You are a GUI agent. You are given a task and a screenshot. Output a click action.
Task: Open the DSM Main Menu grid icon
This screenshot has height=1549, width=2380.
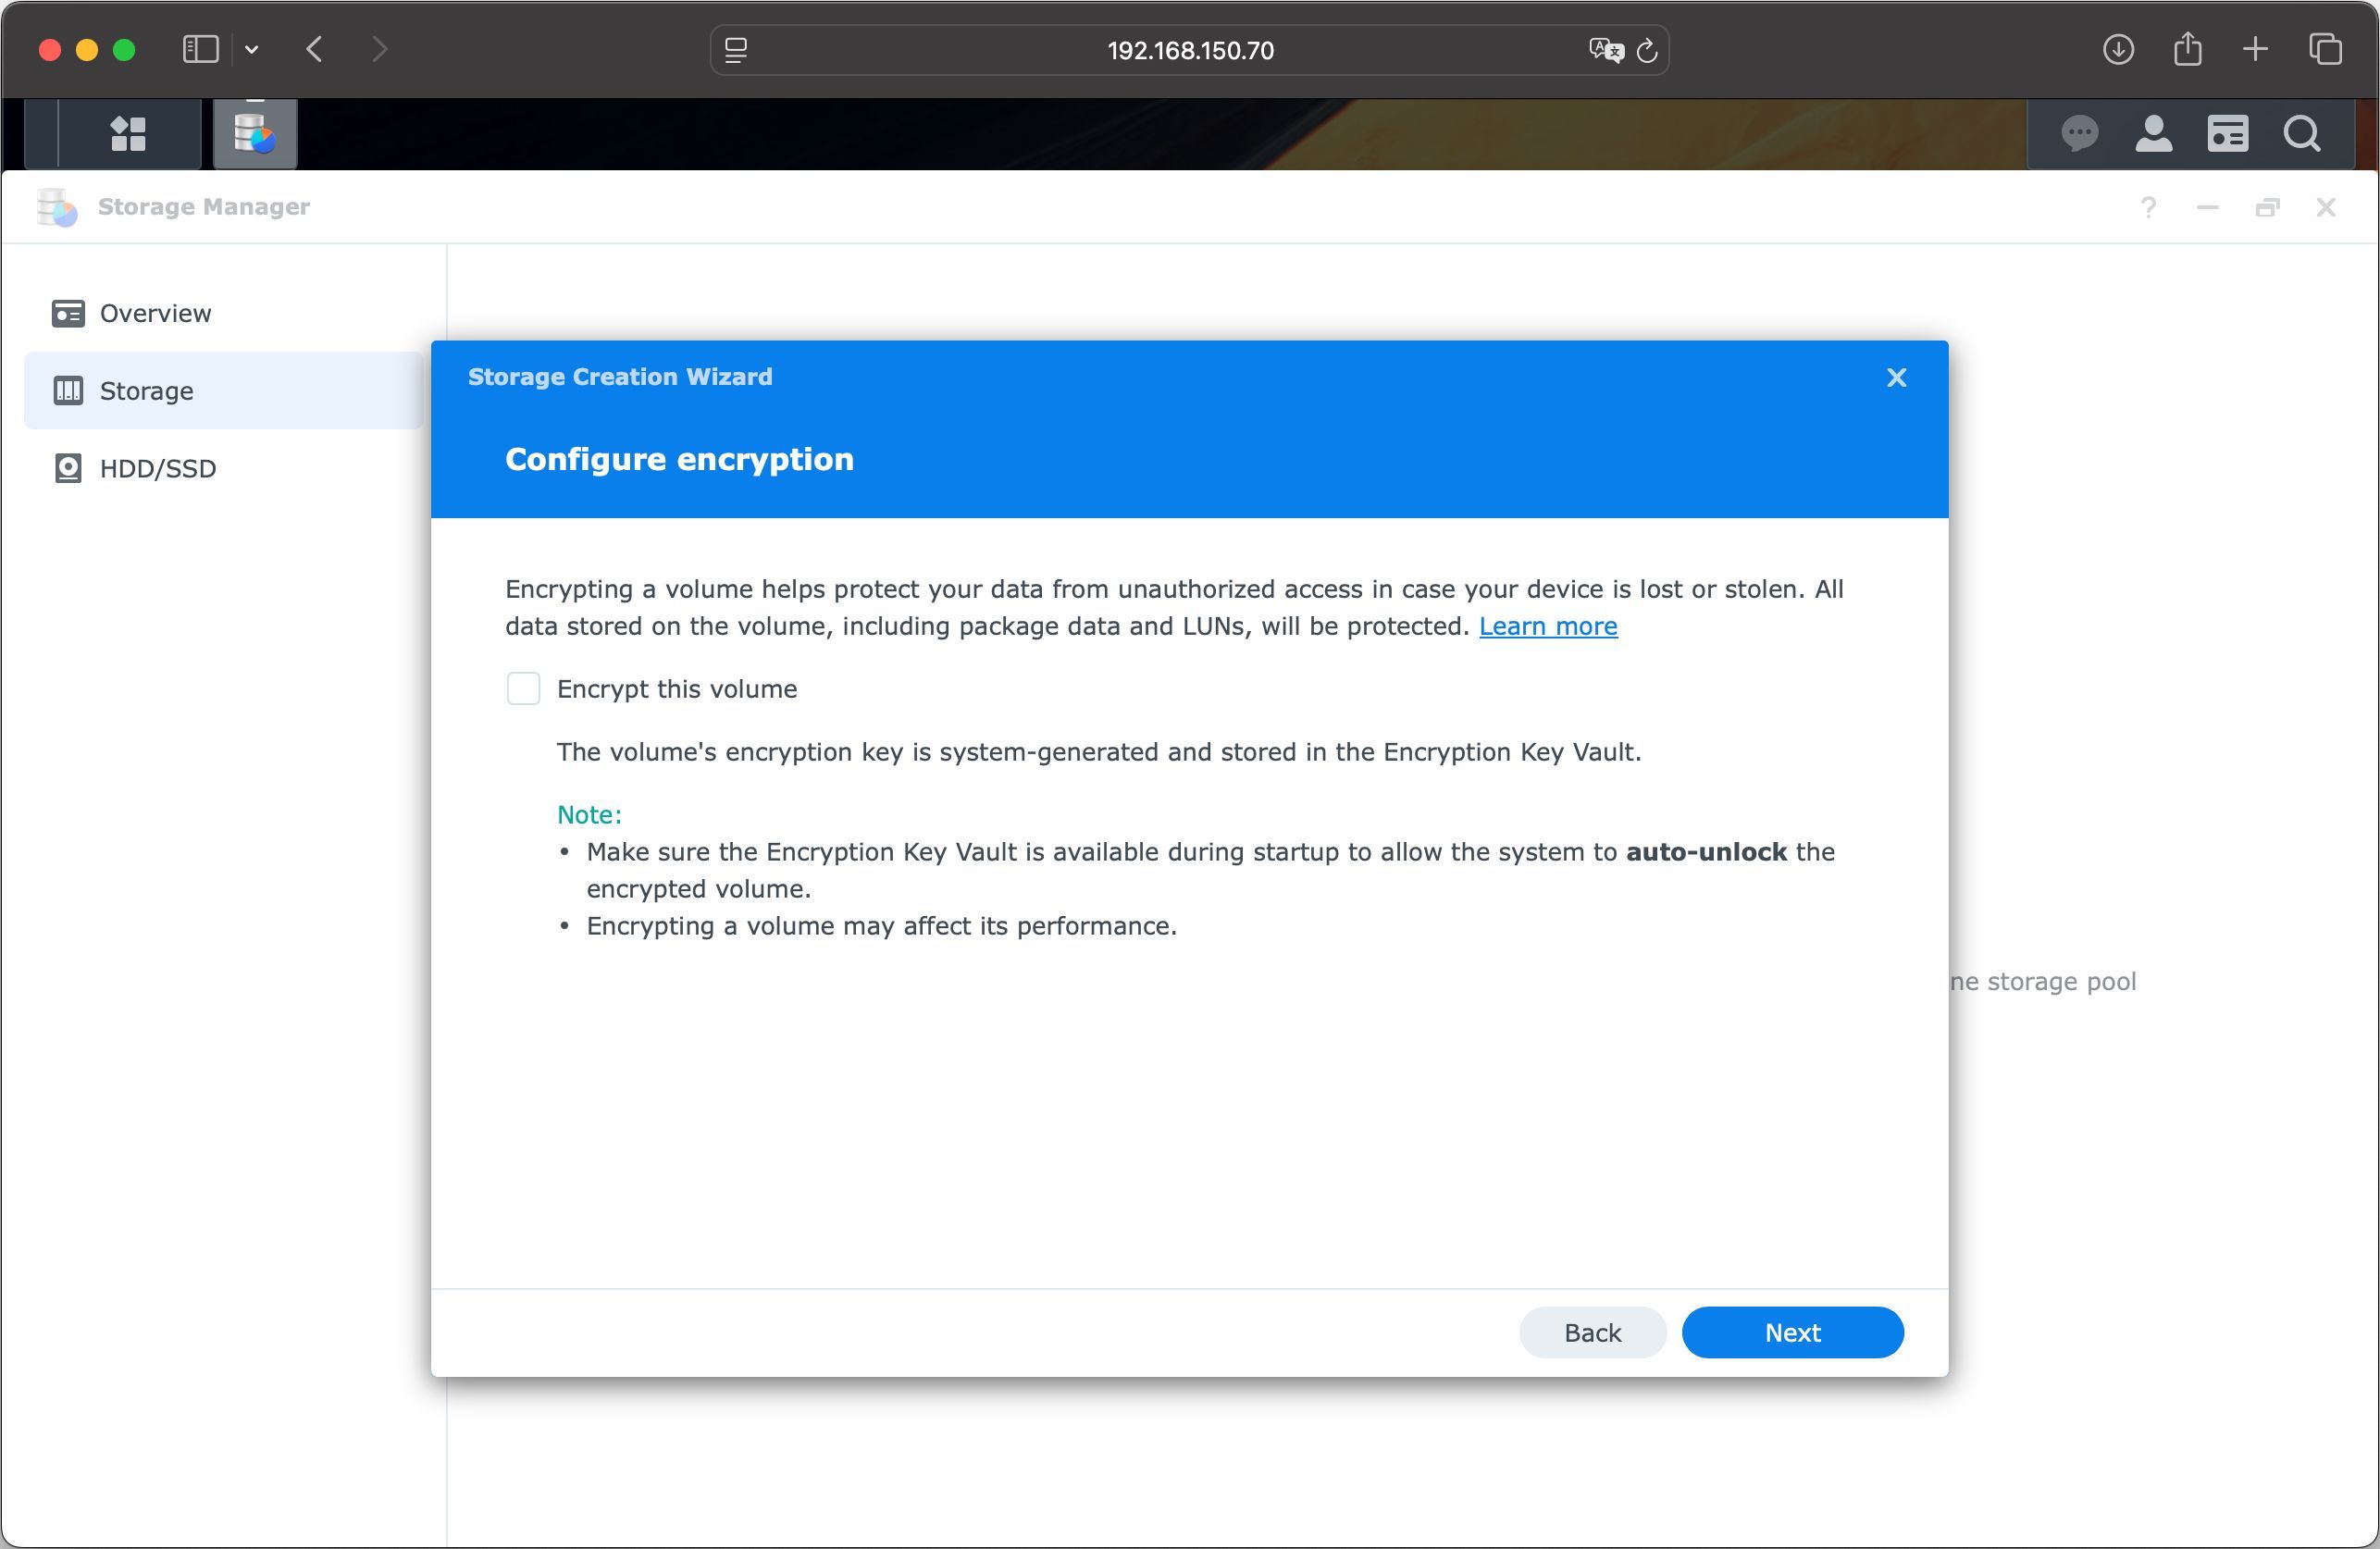pyautogui.click(x=128, y=133)
